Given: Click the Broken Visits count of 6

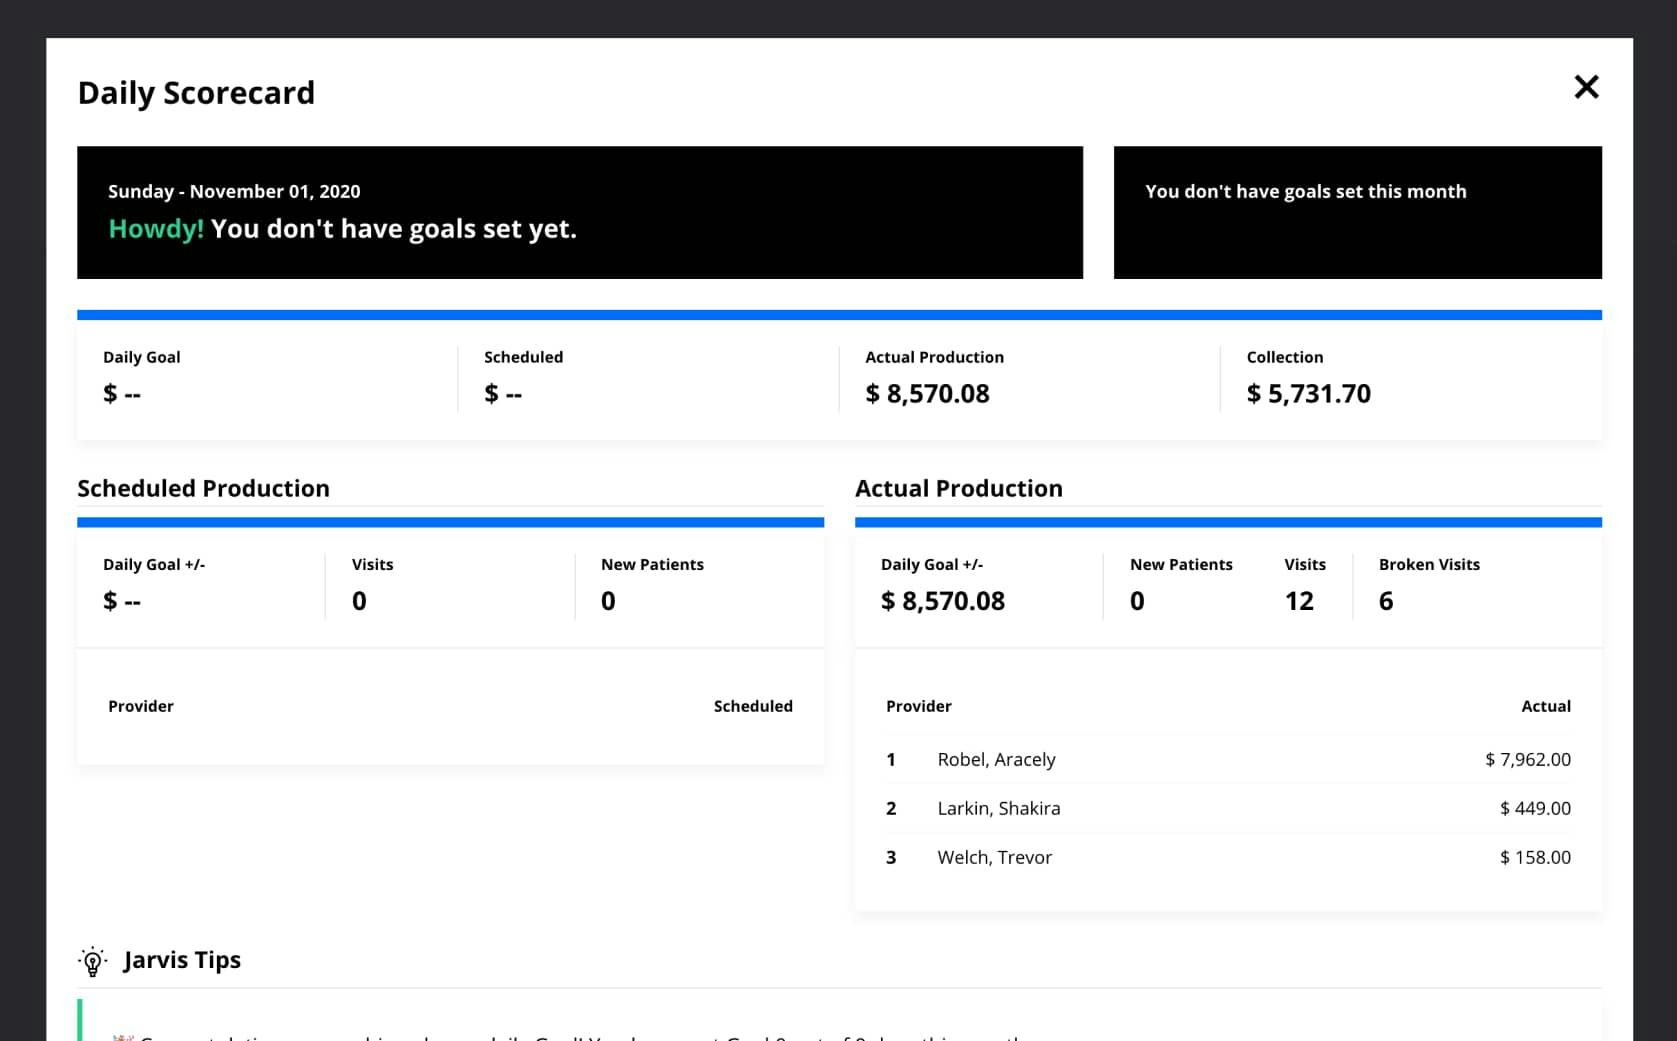Looking at the screenshot, I should pyautogui.click(x=1386, y=601).
